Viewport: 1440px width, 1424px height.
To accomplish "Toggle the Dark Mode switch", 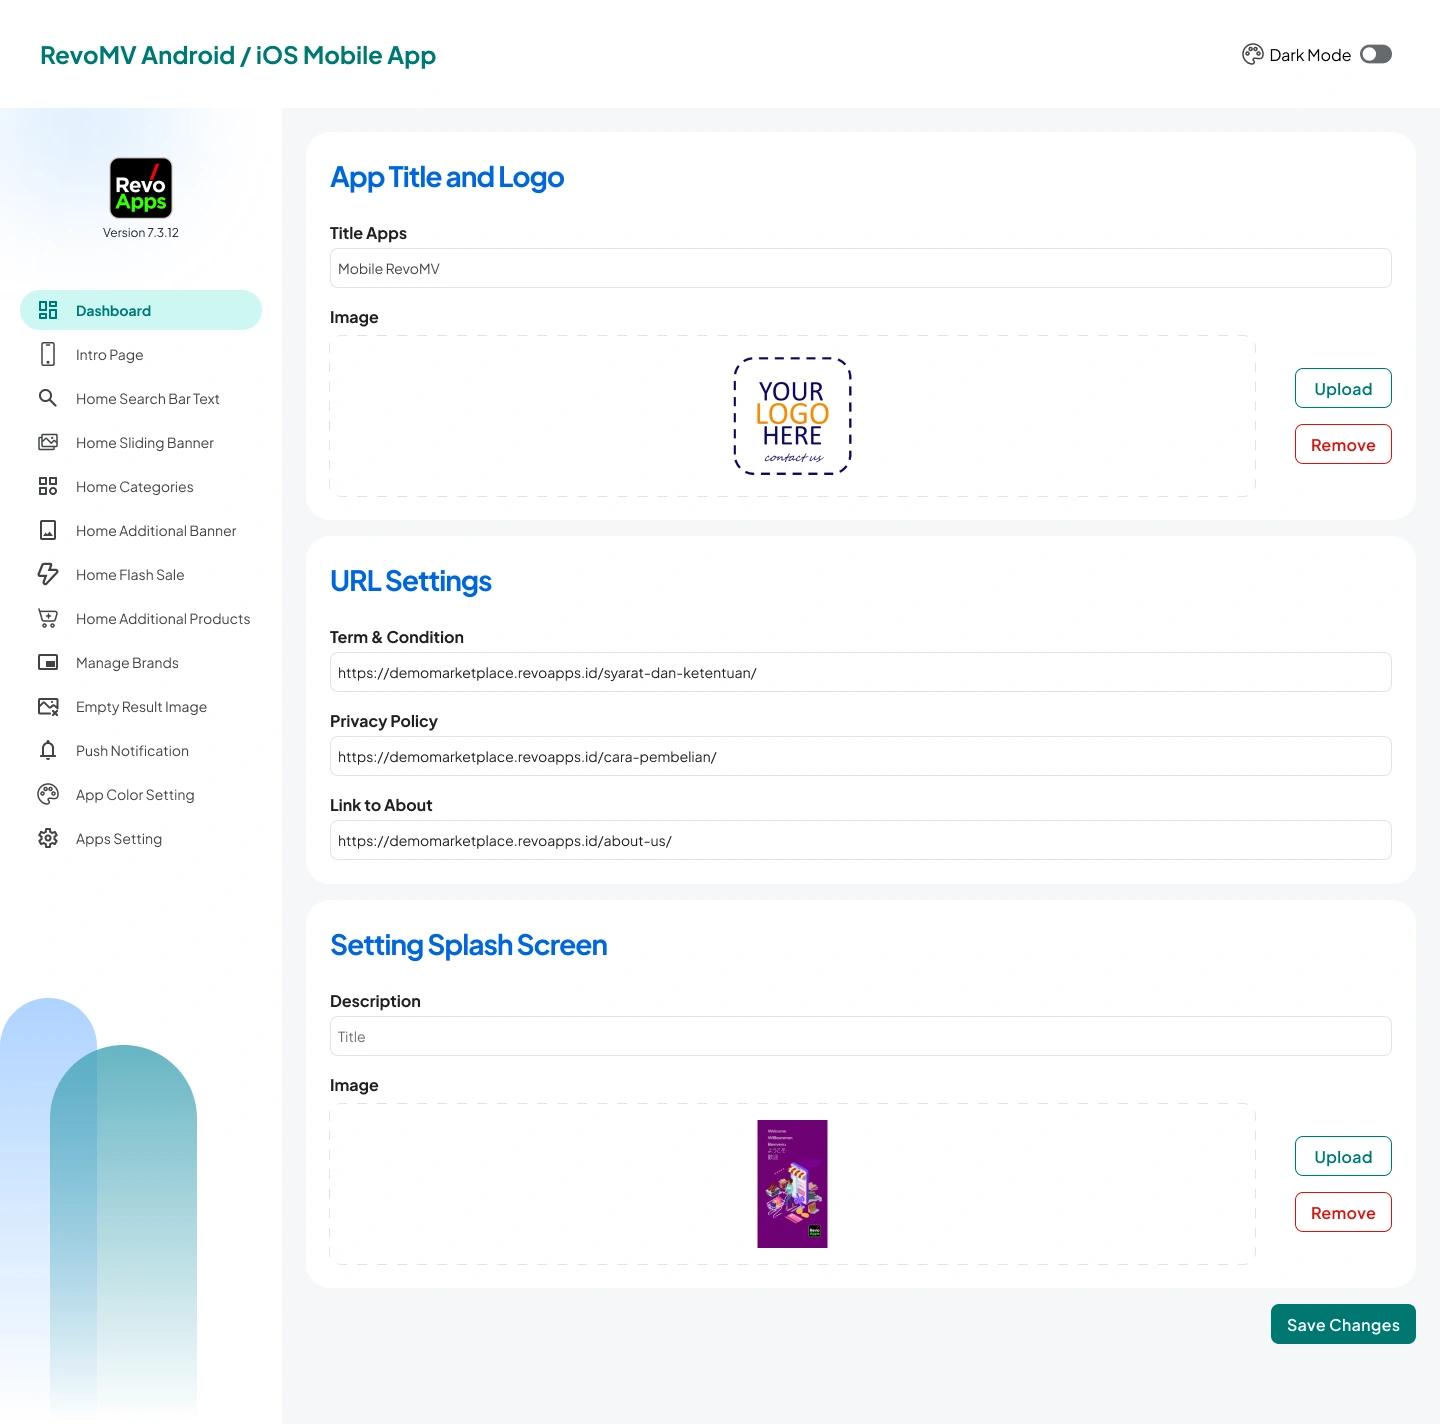I will pyautogui.click(x=1376, y=54).
